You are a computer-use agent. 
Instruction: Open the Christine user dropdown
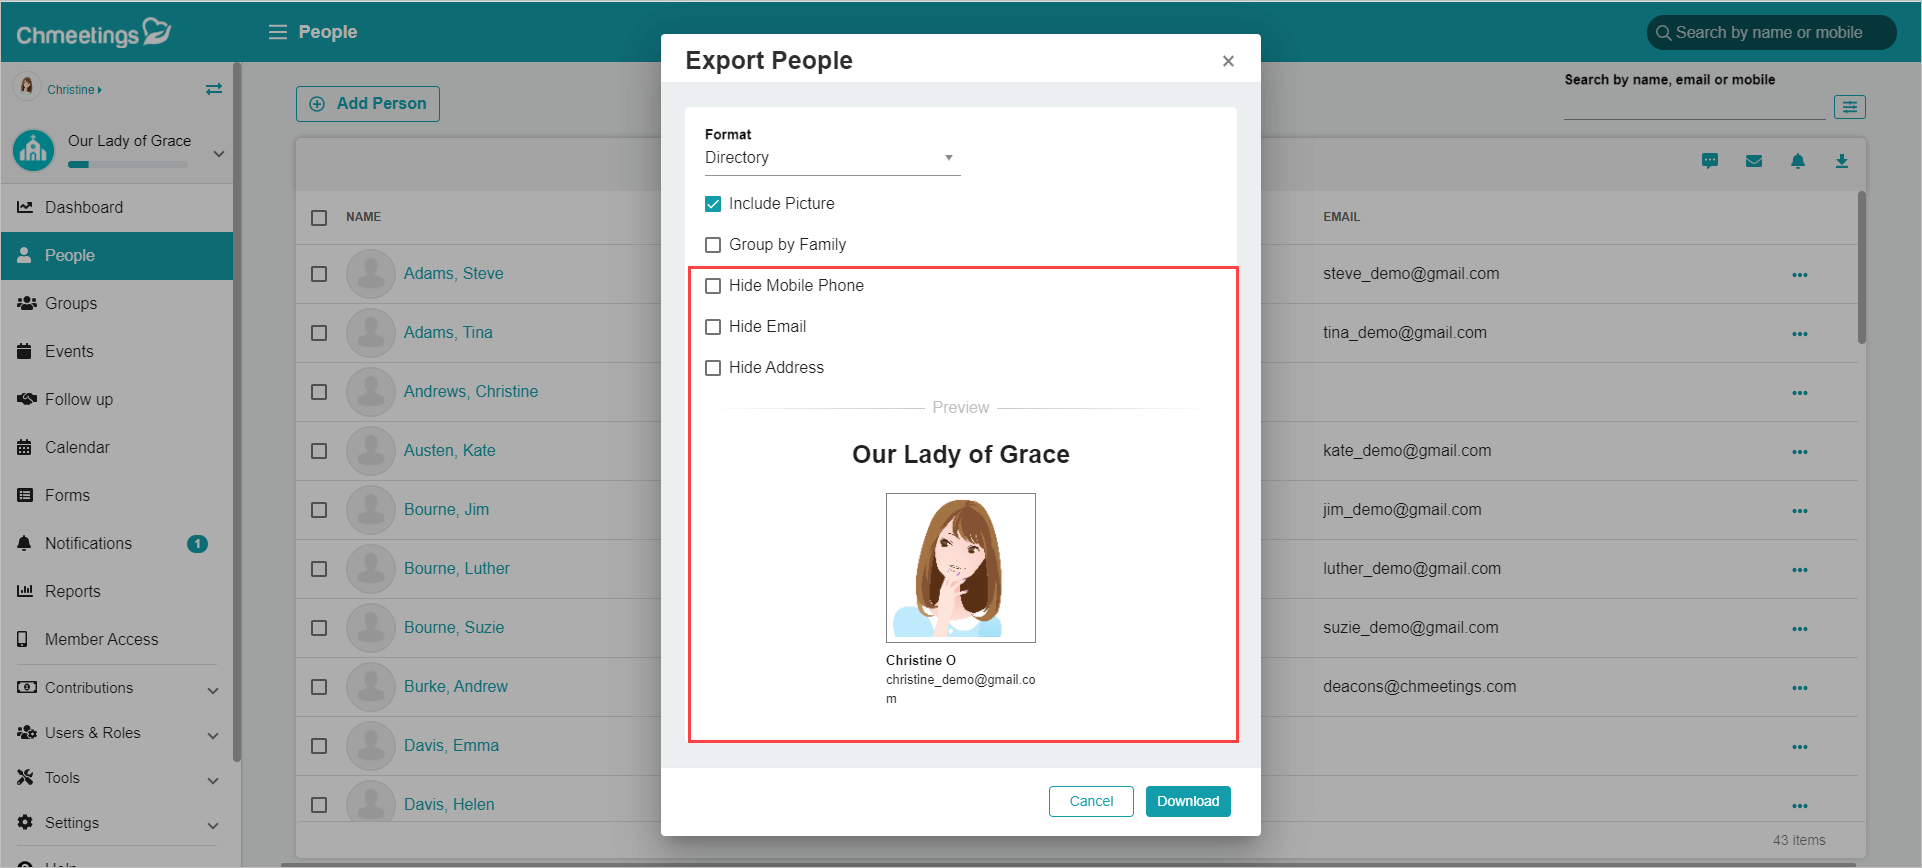click(x=75, y=90)
